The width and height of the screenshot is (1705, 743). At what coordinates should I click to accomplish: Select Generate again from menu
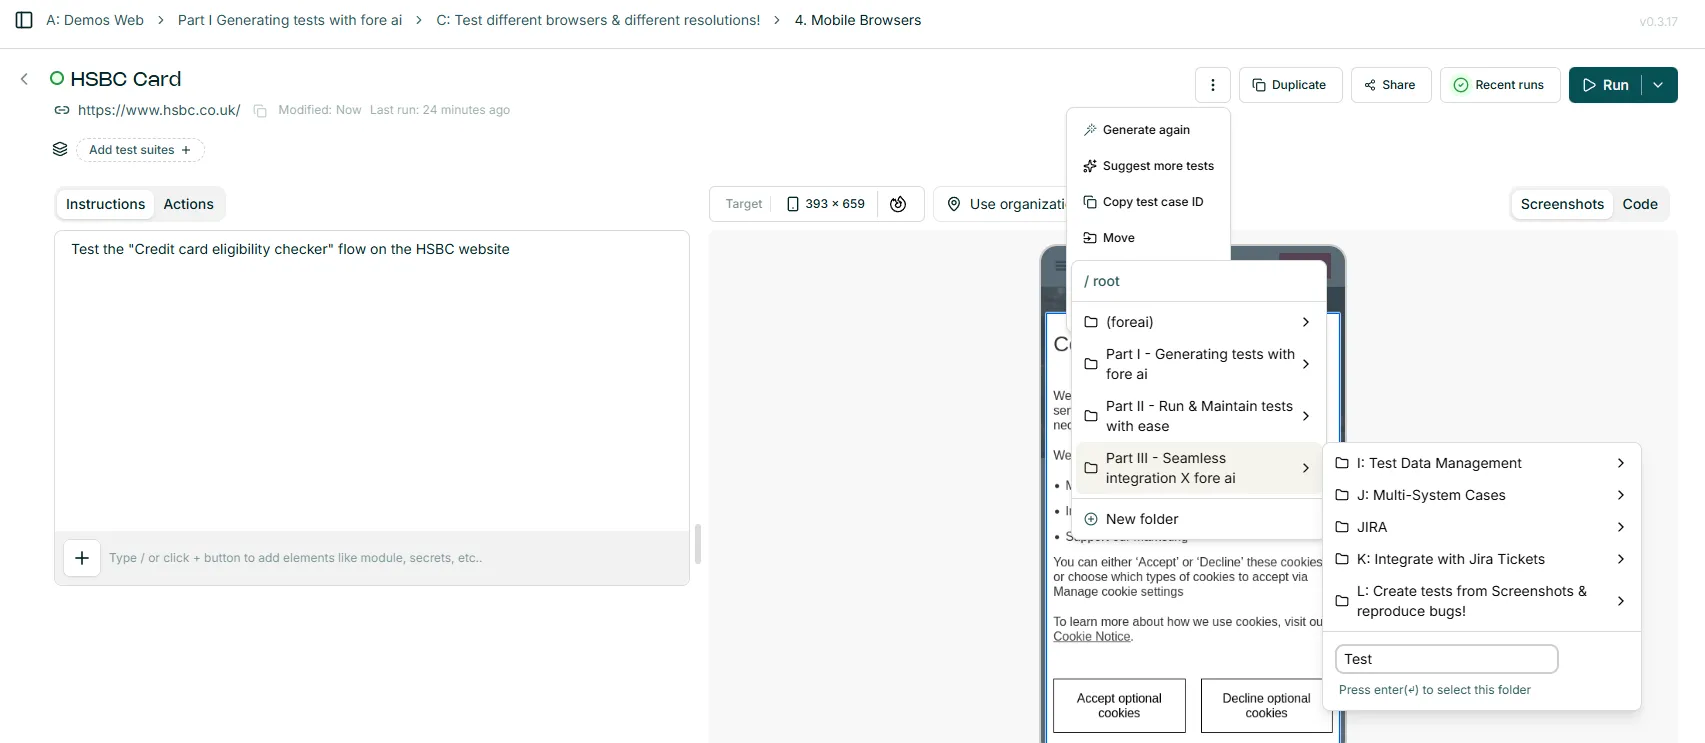click(x=1148, y=130)
